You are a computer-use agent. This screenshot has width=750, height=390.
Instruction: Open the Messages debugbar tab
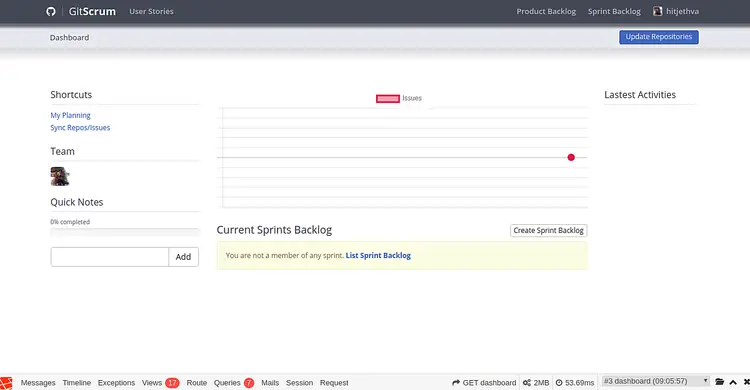coord(38,383)
